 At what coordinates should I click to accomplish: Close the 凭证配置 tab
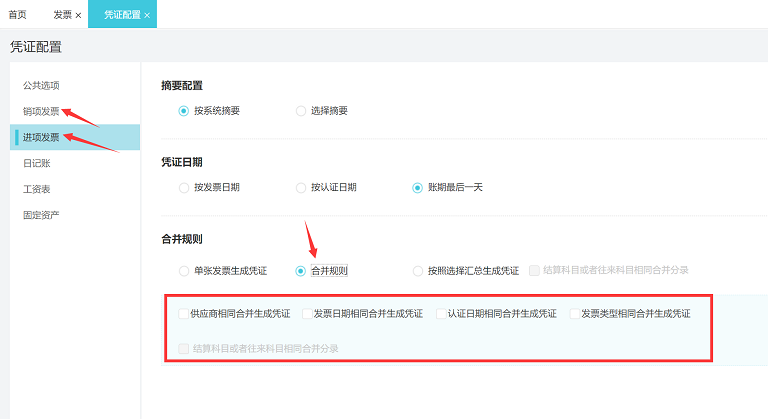tap(147, 16)
